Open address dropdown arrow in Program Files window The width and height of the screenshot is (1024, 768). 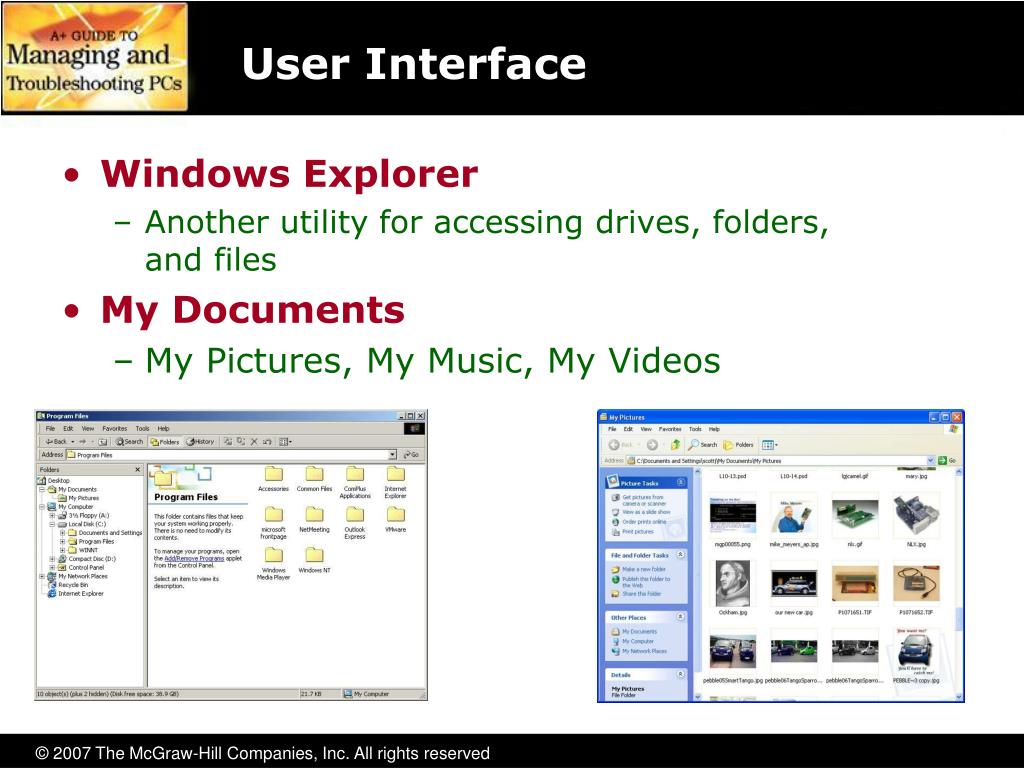point(392,455)
